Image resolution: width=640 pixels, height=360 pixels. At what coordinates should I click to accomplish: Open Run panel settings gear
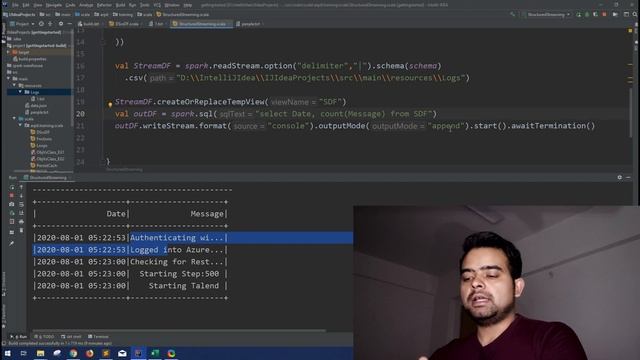[620, 178]
